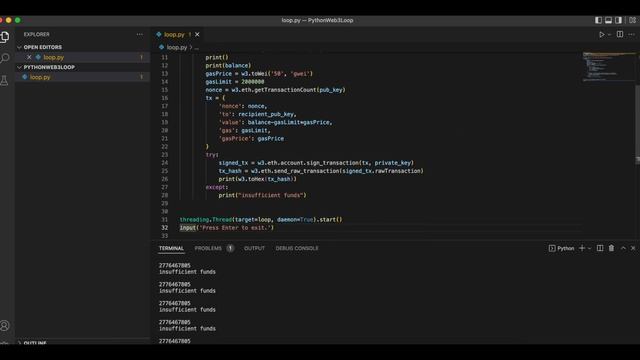The height and width of the screenshot is (360, 640).
Task: Open the Explorer view in activity bar
Action: [x=4, y=37]
